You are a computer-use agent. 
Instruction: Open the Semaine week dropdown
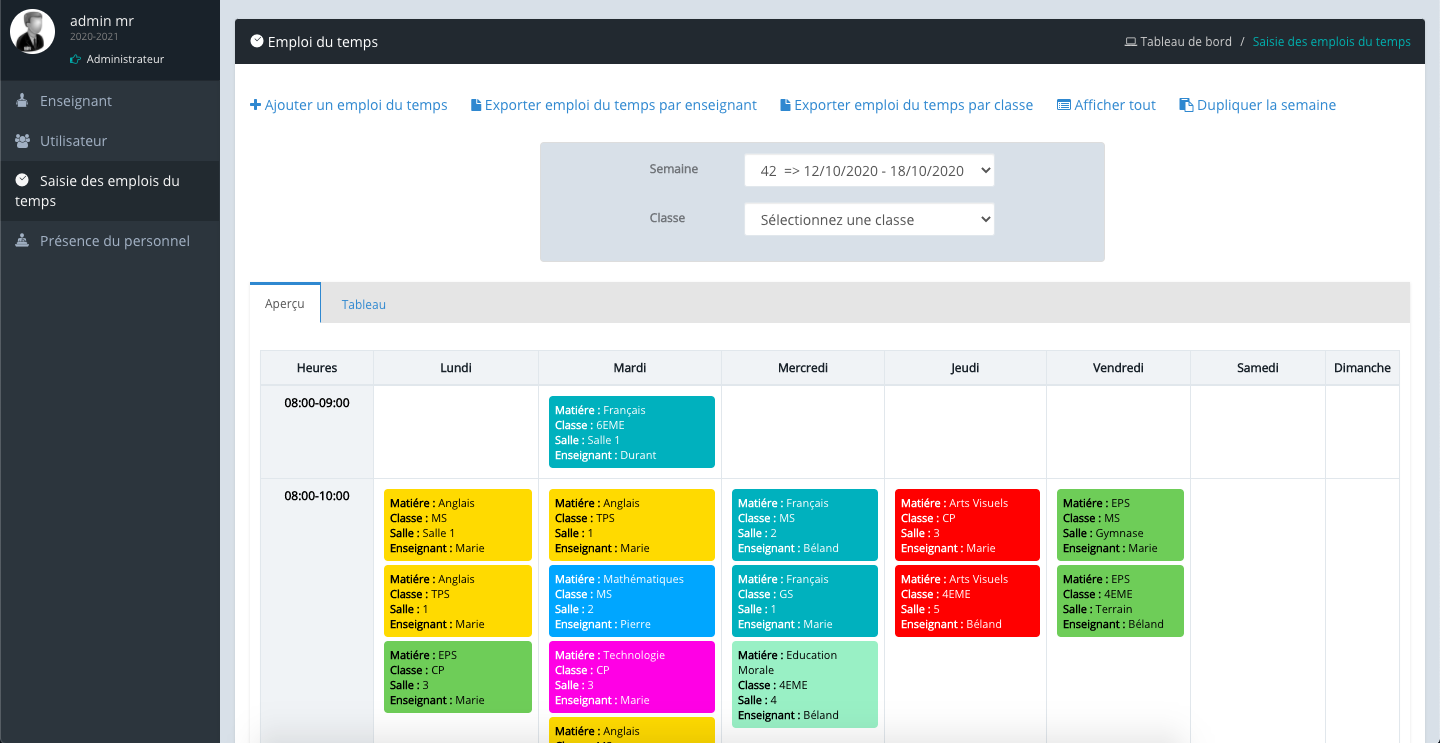[x=869, y=170]
